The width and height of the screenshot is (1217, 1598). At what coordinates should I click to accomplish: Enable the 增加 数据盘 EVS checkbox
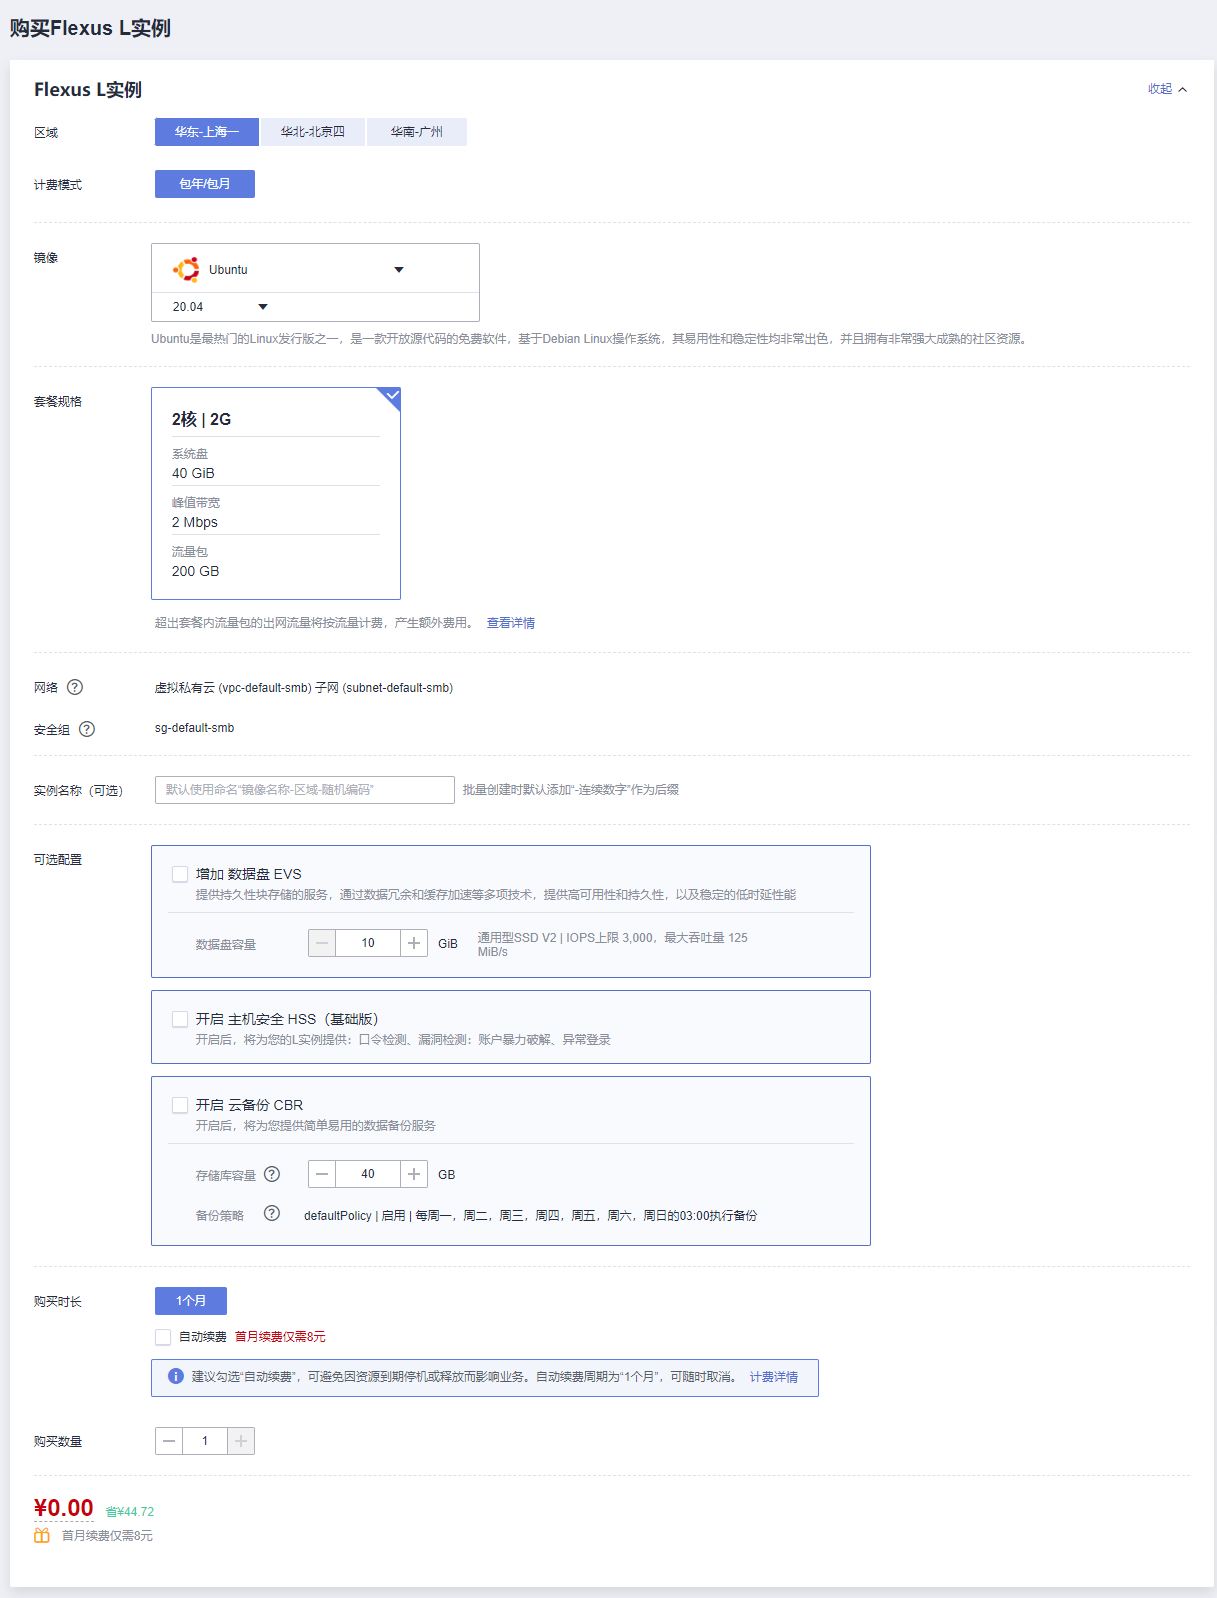coord(180,874)
